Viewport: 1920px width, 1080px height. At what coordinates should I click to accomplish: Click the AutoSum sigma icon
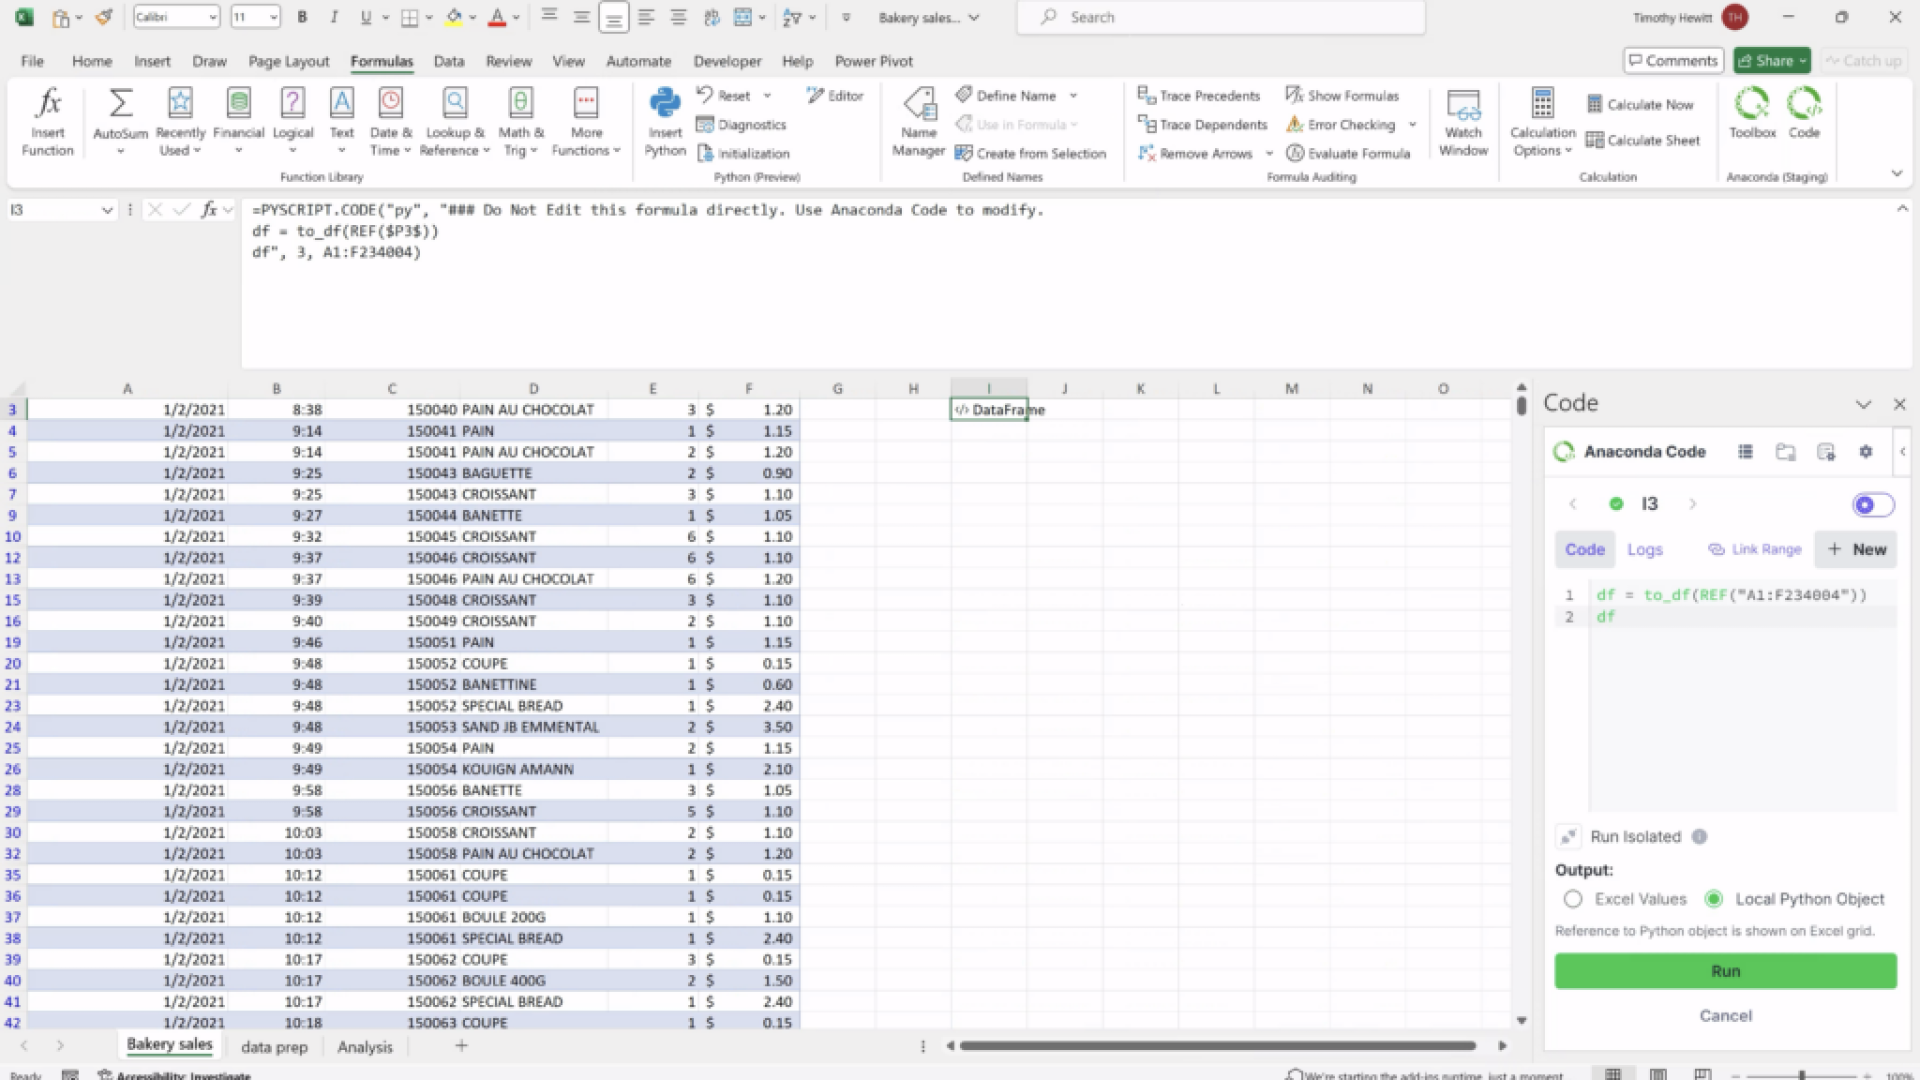120,104
